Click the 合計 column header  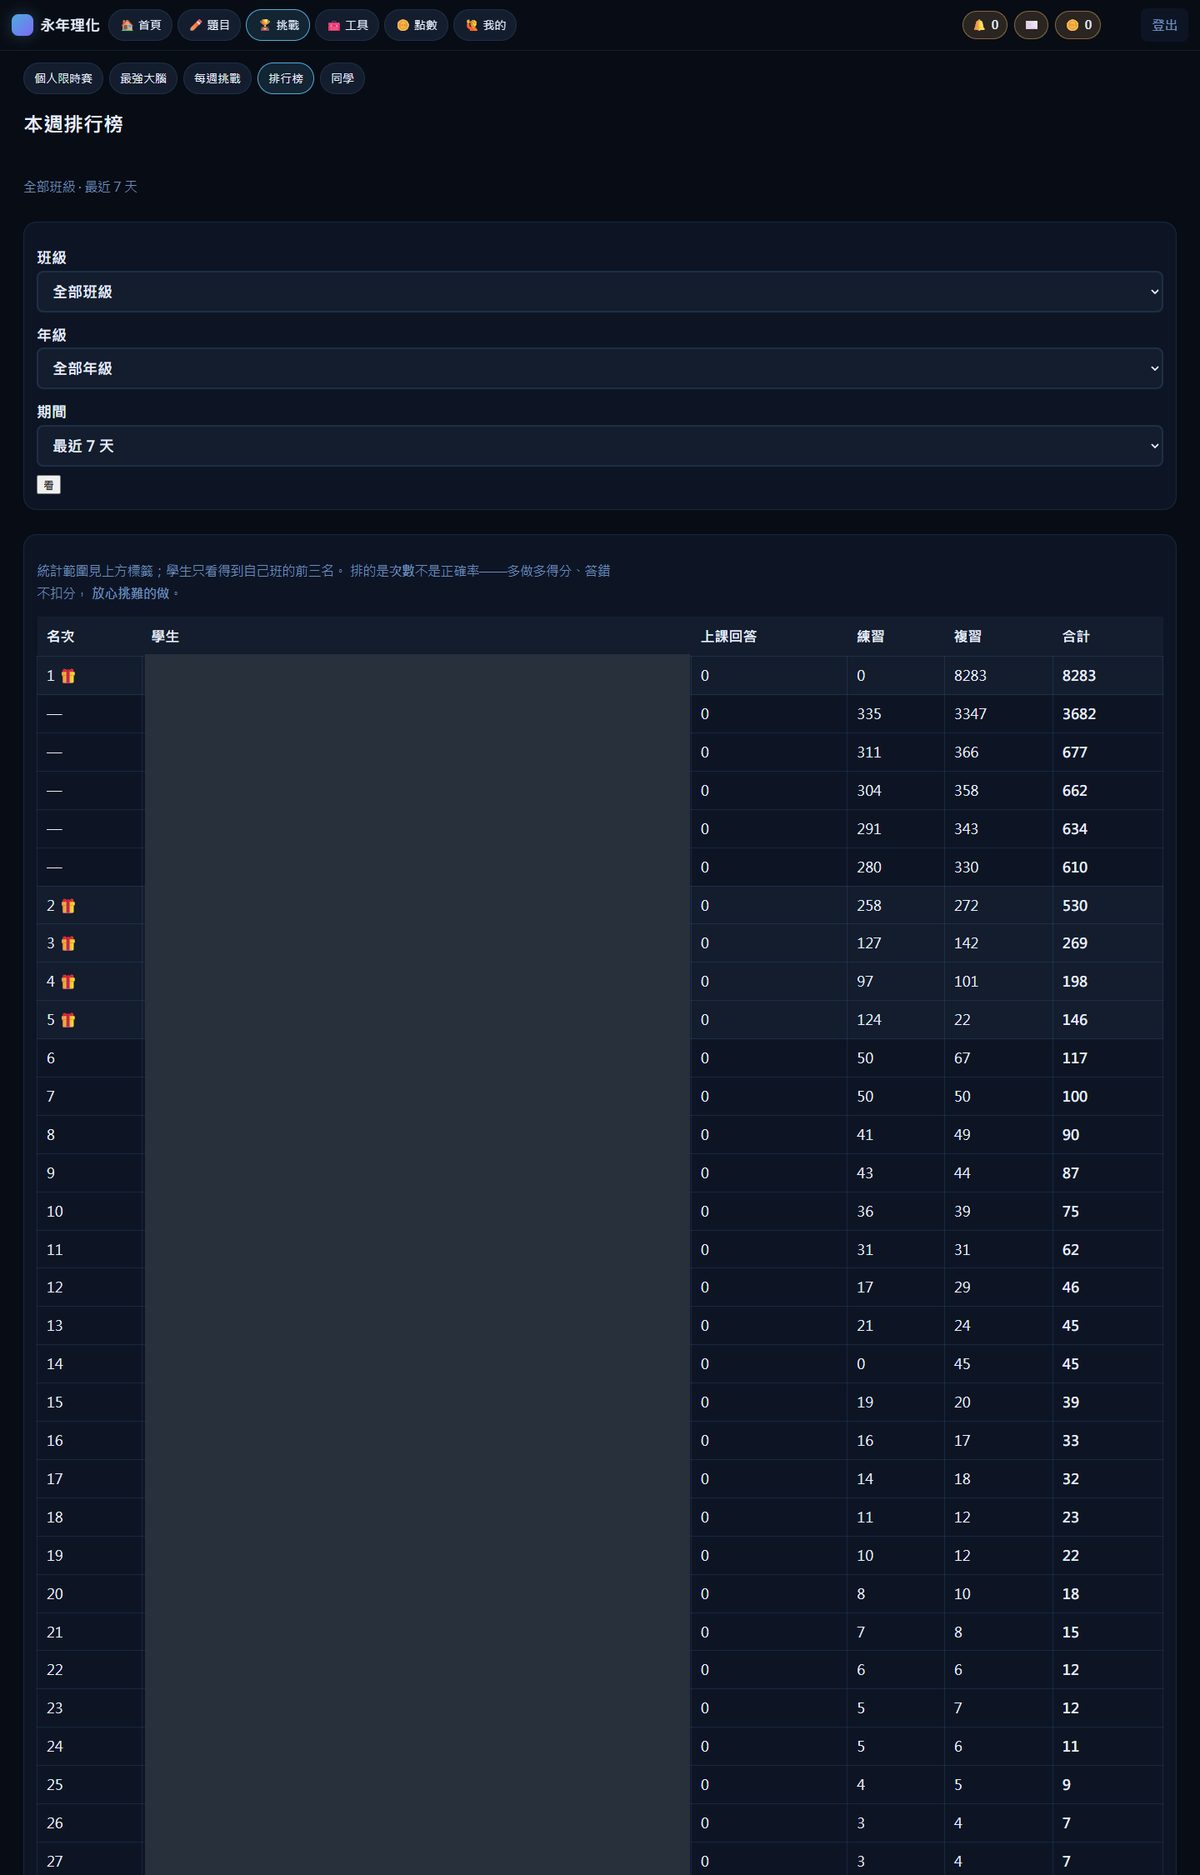1076,636
